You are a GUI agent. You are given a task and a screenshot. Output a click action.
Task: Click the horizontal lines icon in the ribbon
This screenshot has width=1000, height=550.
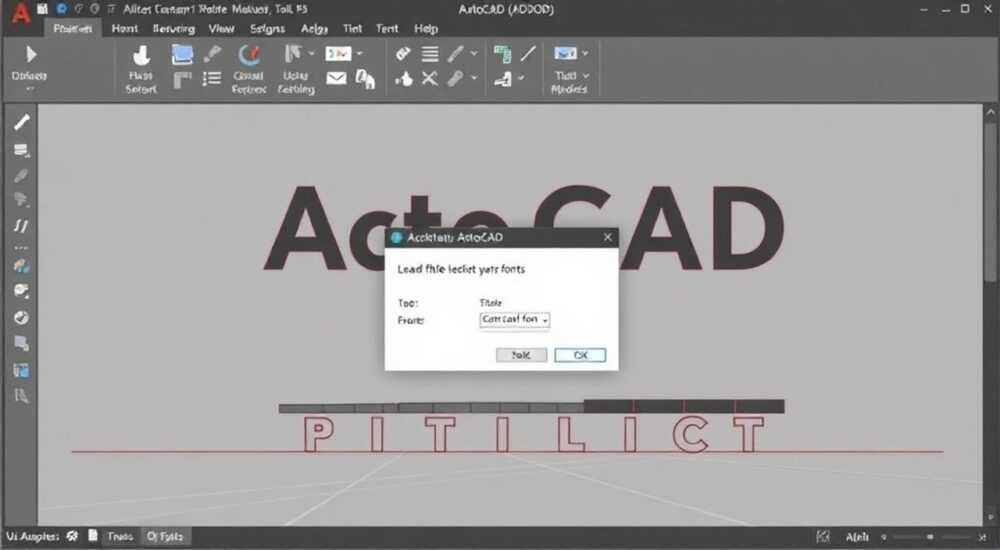(430, 54)
